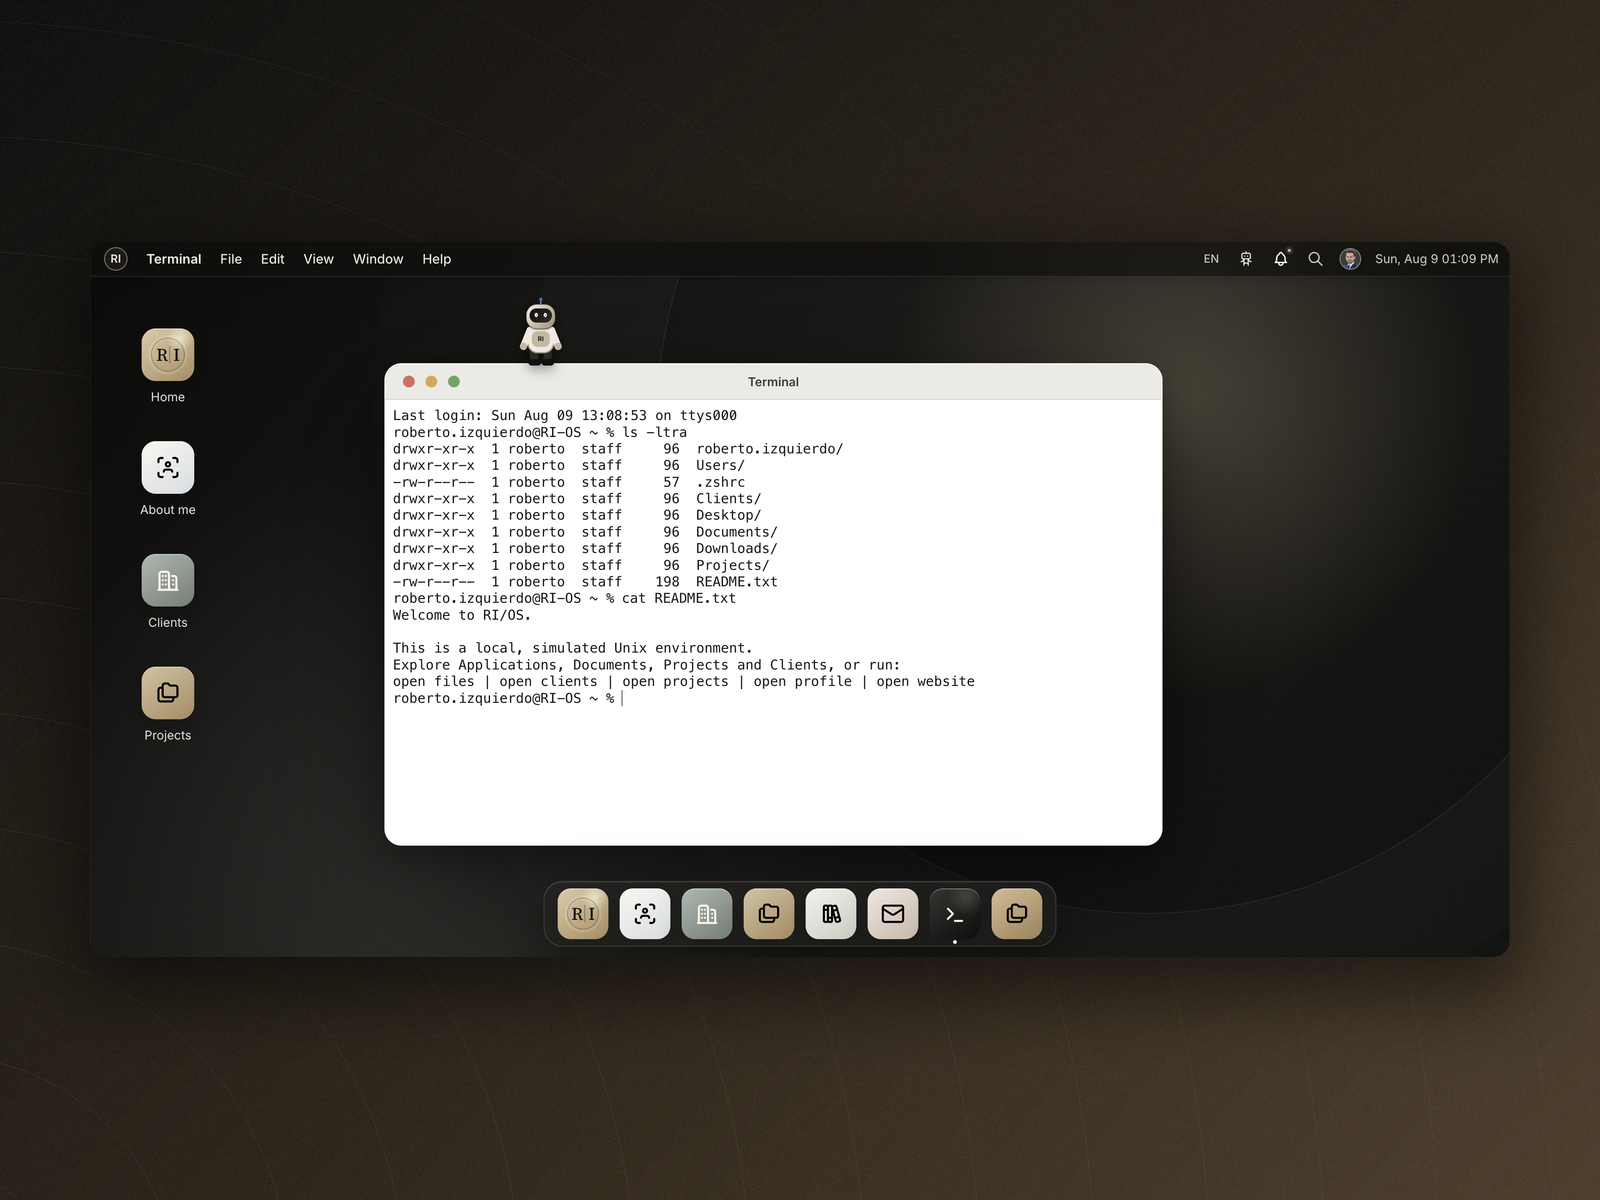Click the Terminal window title bar text

(773, 382)
